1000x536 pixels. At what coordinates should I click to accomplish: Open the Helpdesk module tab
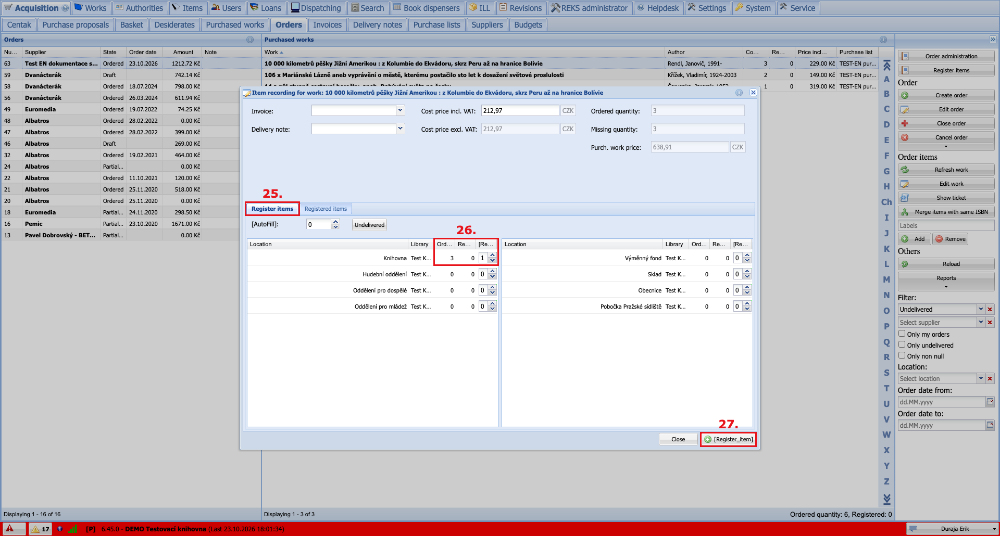(659, 8)
